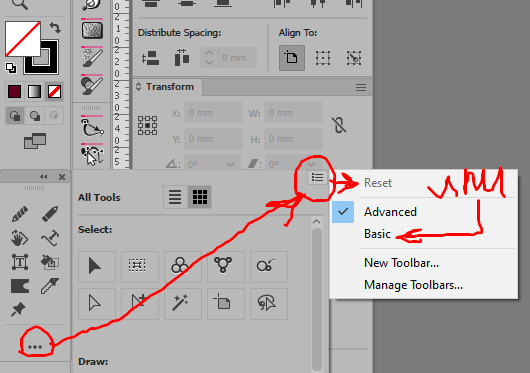Apply None to fill
Screen dimensions: 530x373
click(54, 92)
